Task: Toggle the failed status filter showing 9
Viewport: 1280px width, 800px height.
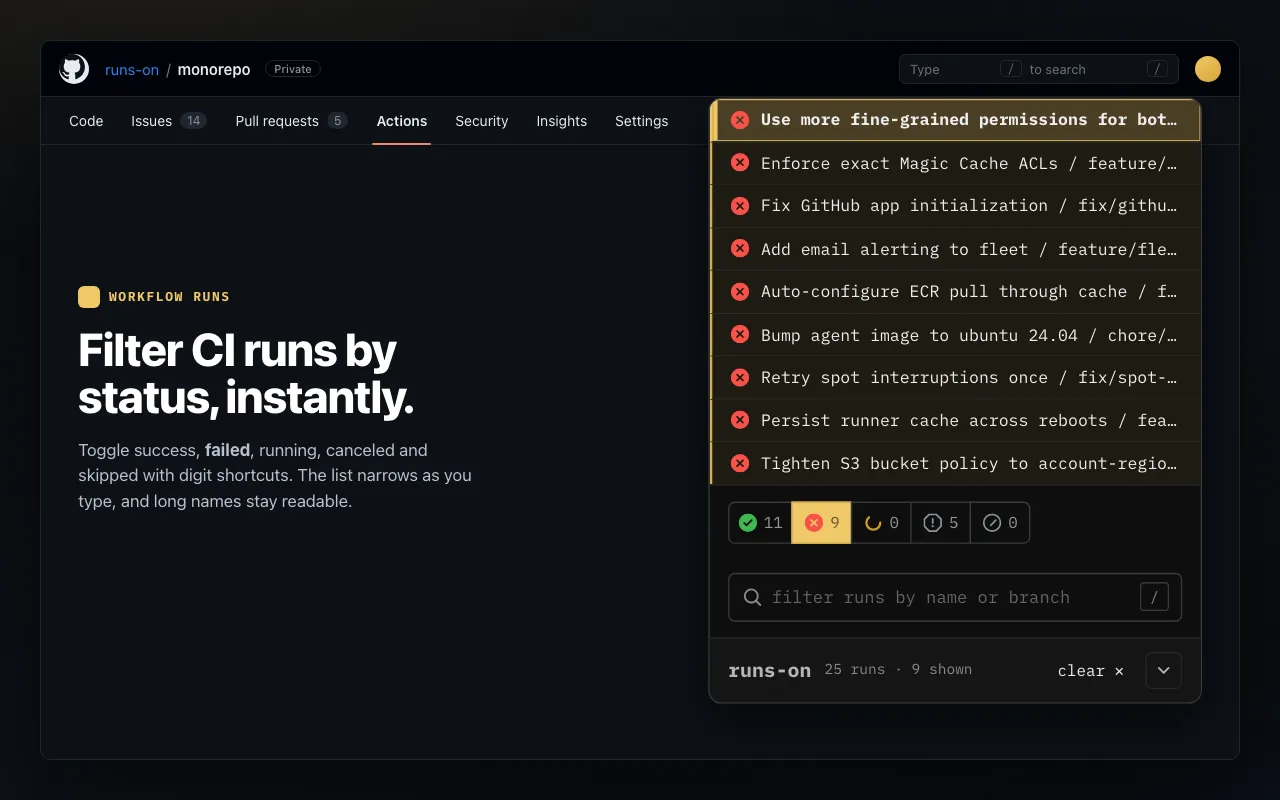Action: 821,523
